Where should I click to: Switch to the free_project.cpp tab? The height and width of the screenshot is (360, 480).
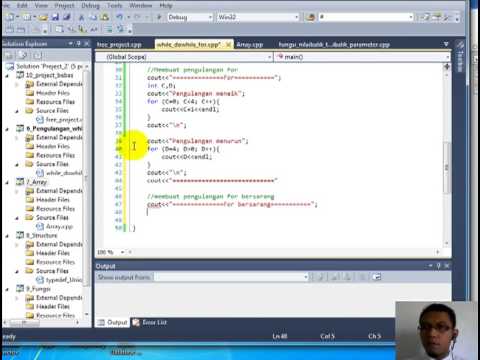[x=119, y=44]
